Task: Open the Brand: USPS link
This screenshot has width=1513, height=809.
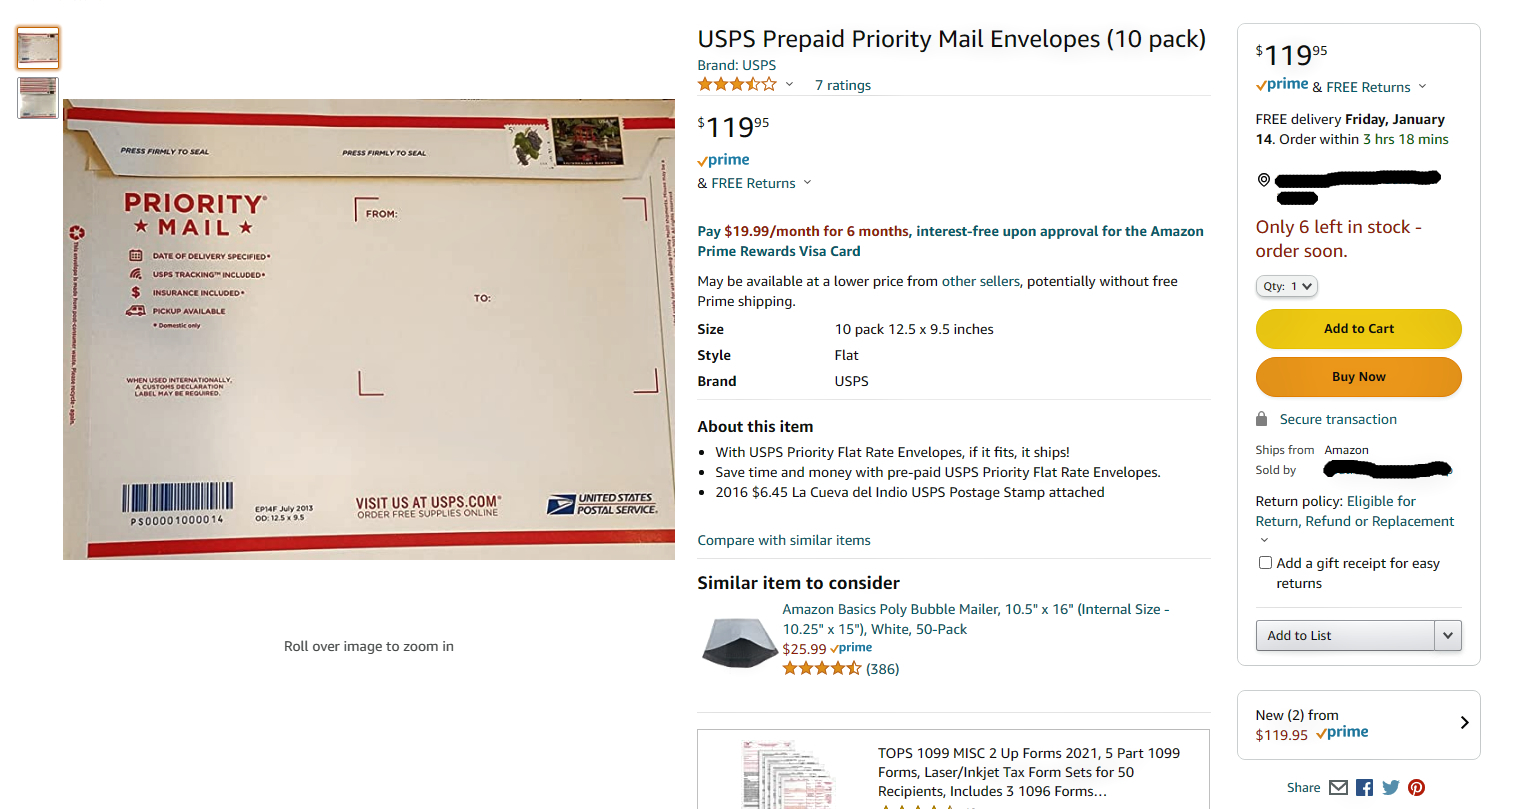Action: point(736,65)
